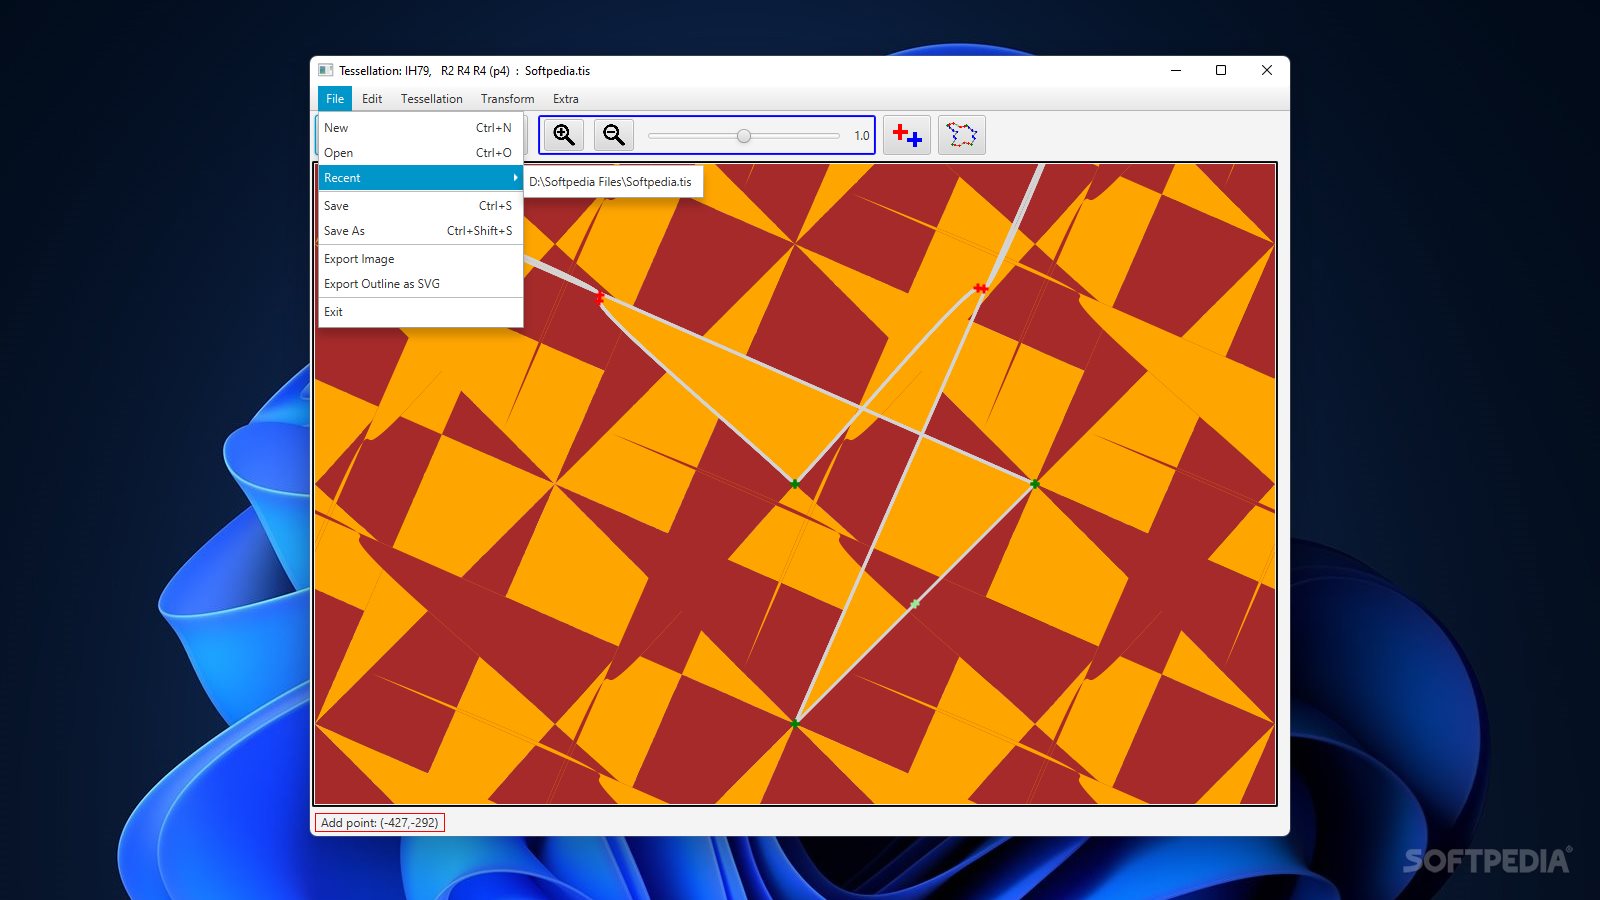1600x900 pixels.
Task: Click the zoom in magnifier button
Action: tap(564, 135)
